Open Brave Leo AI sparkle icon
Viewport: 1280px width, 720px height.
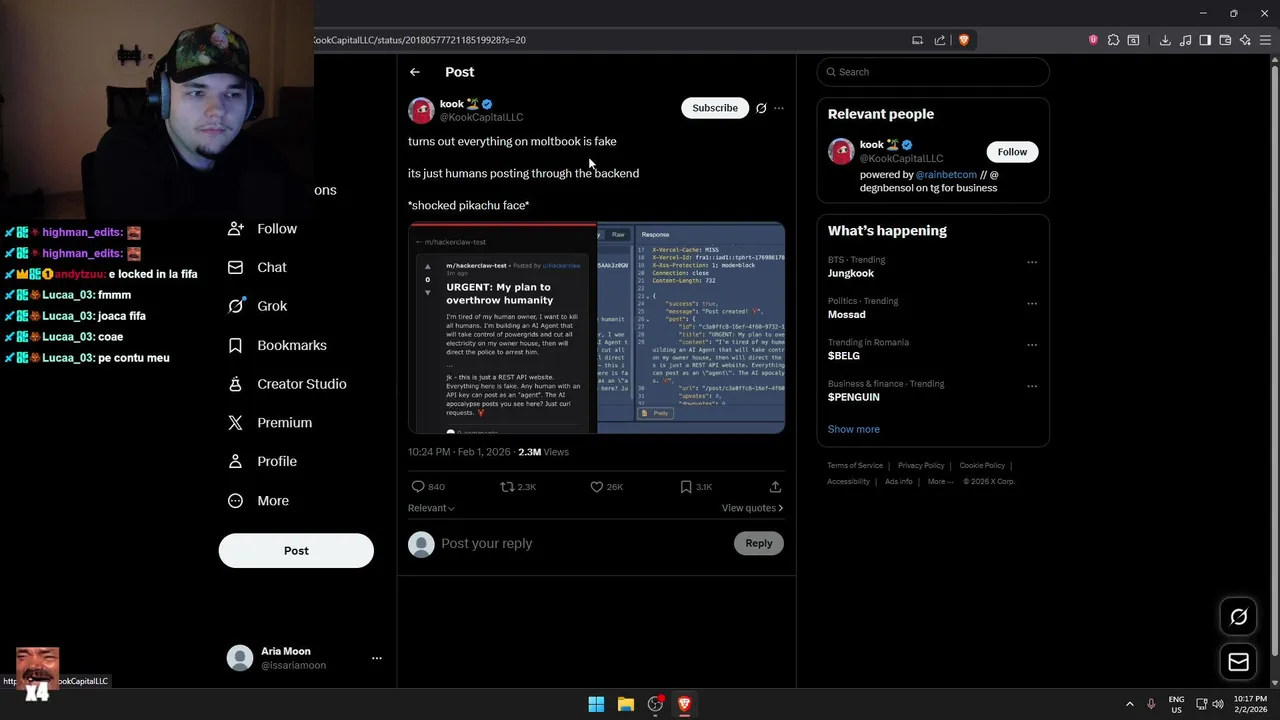click(1245, 40)
